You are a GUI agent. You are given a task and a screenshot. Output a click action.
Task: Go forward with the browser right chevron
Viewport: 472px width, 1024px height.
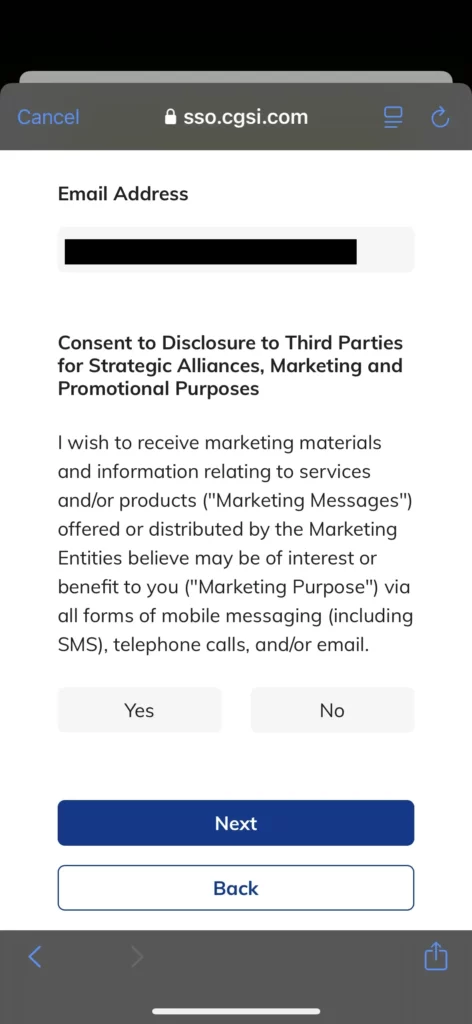[136, 957]
